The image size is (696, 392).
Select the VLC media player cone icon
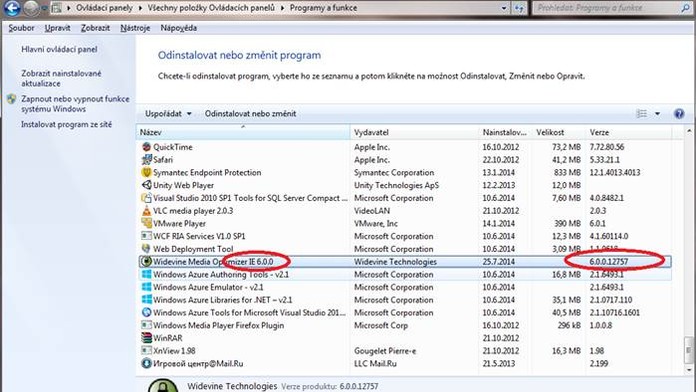146,211
